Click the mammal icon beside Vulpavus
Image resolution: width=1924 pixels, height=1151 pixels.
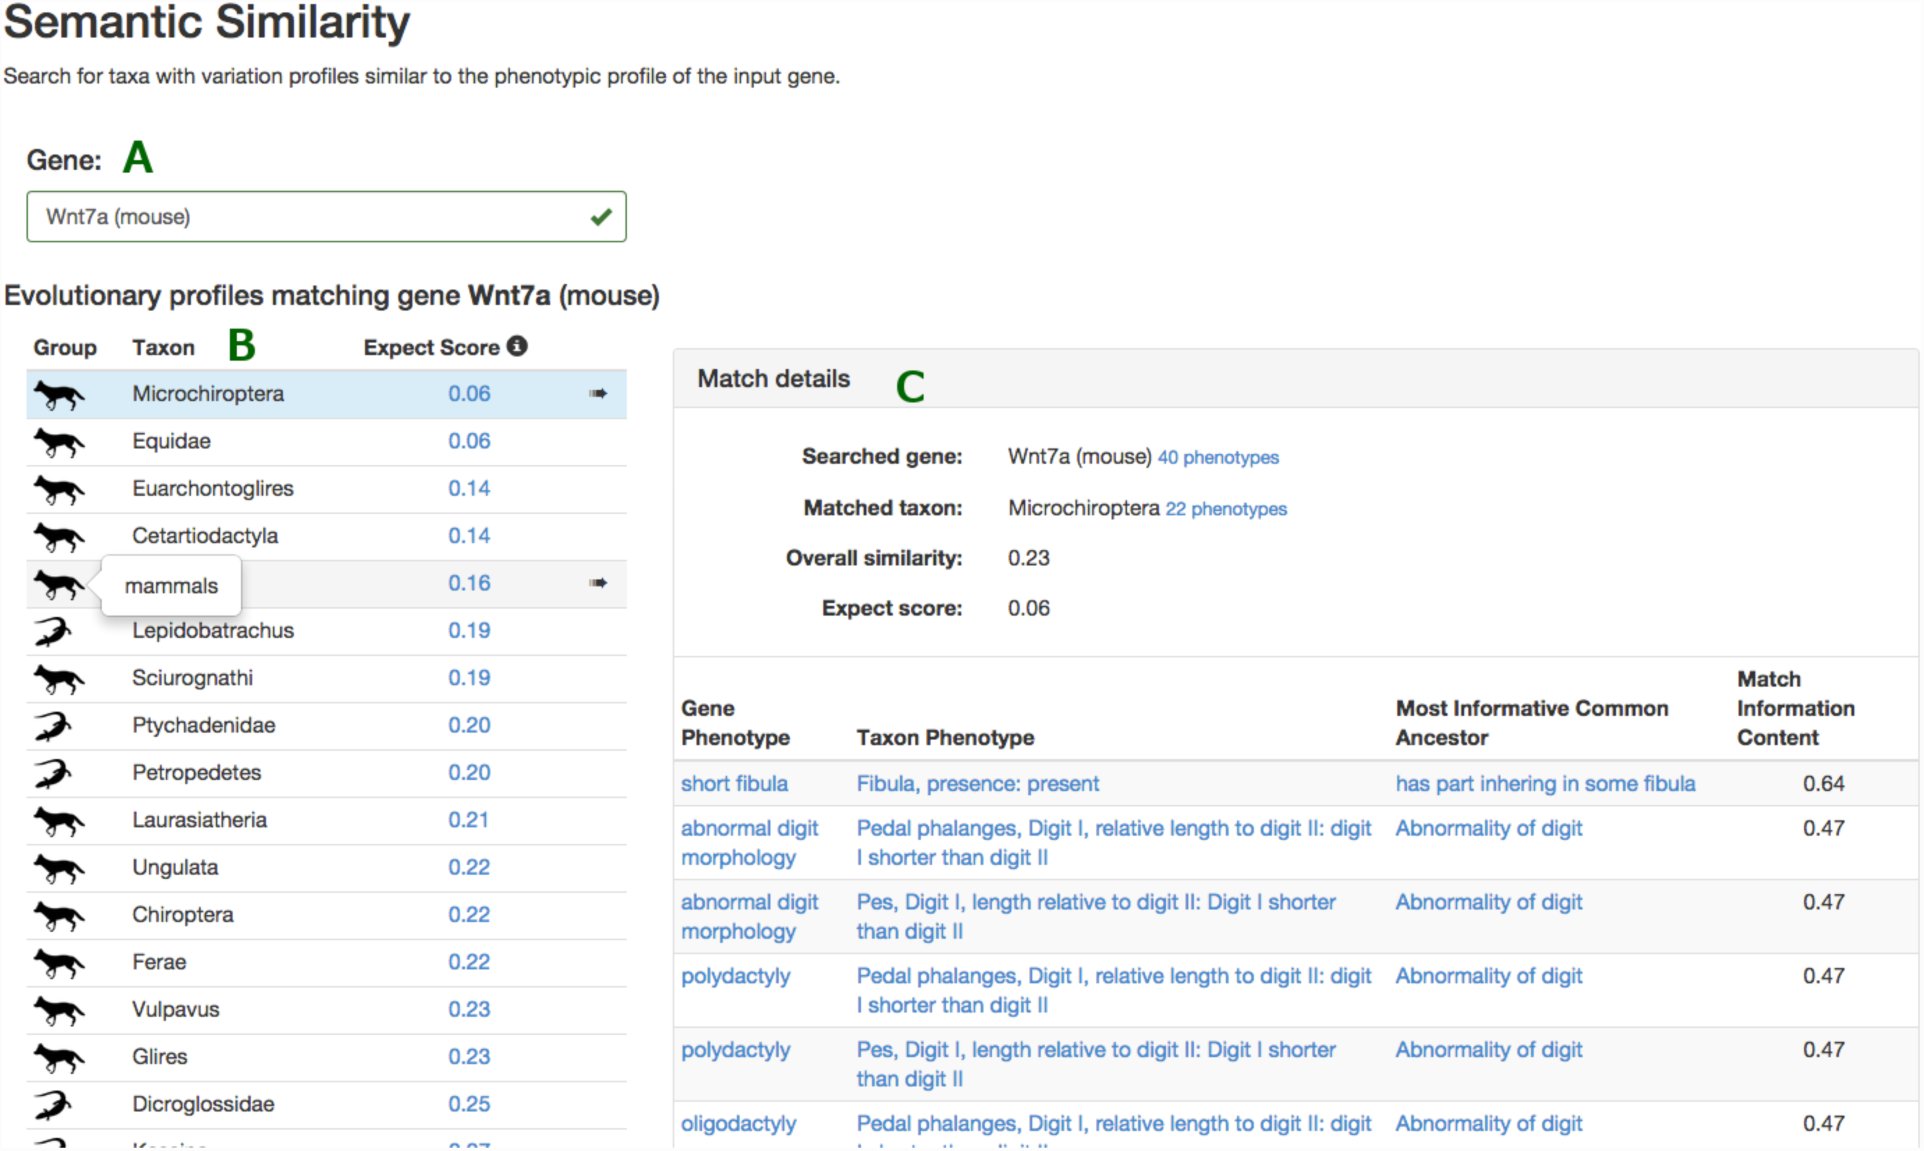point(59,1010)
